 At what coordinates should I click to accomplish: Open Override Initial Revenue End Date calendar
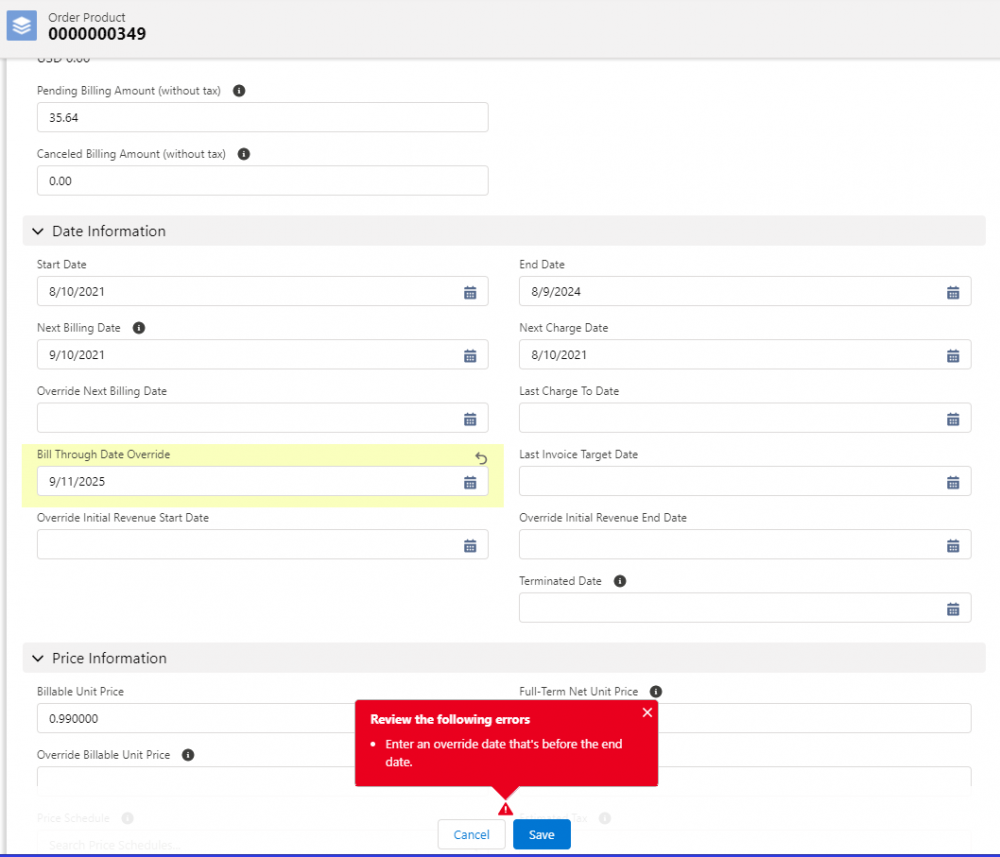[x=953, y=545]
